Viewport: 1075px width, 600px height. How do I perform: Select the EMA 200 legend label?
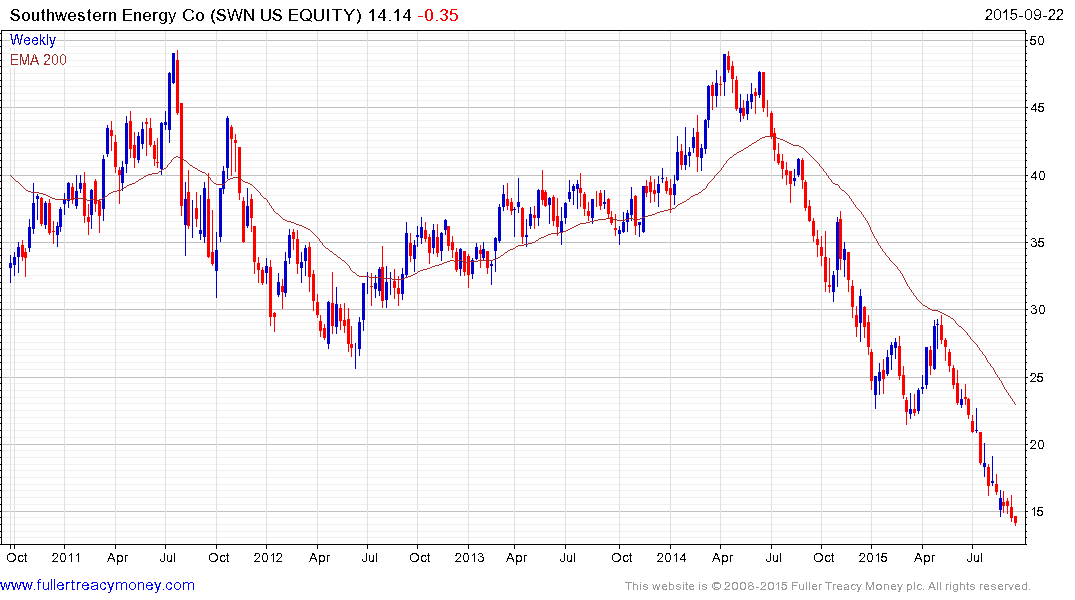(38, 60)
